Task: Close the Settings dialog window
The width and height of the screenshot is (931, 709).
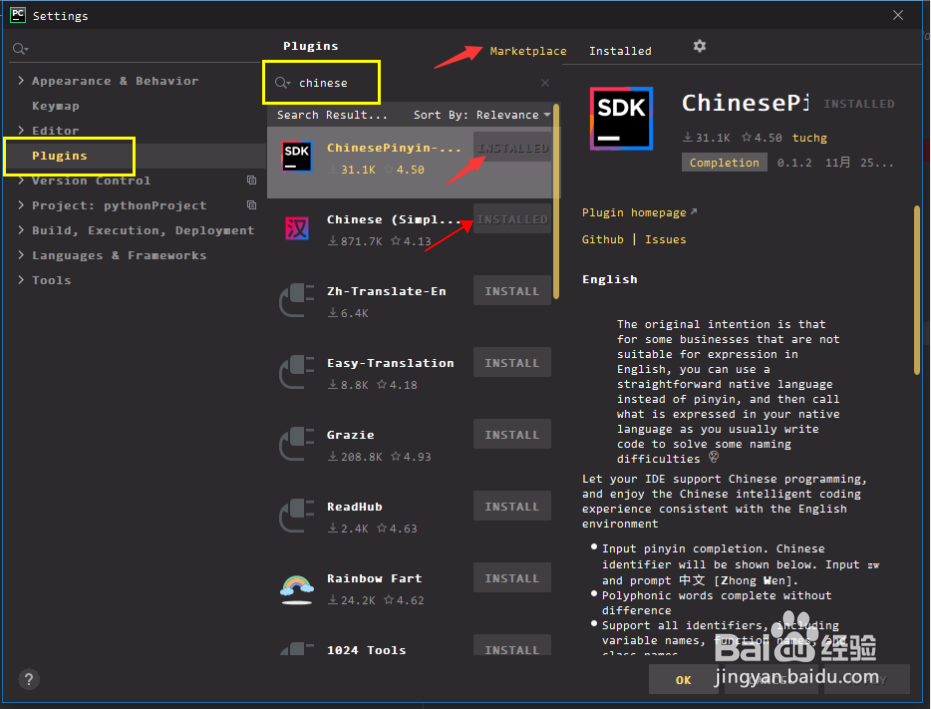Action: 898,15
